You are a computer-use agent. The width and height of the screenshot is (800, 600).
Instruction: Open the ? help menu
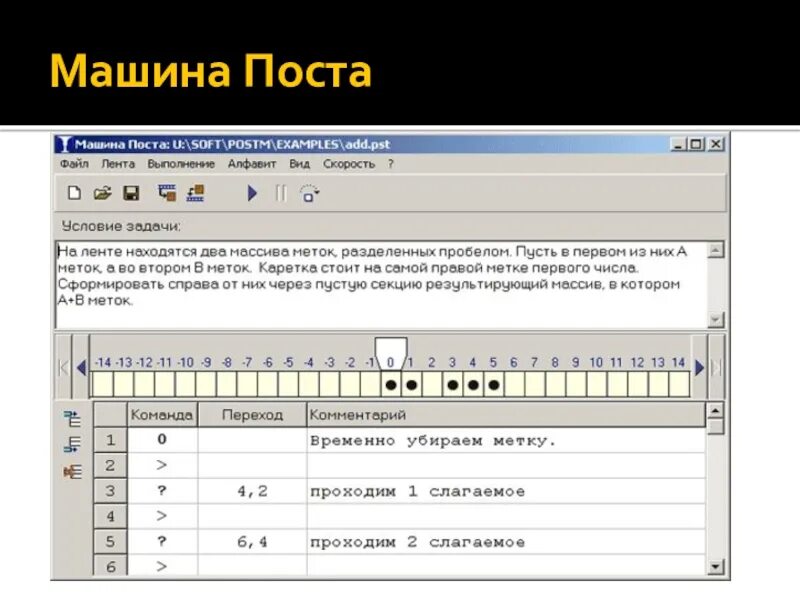(391, 164)
